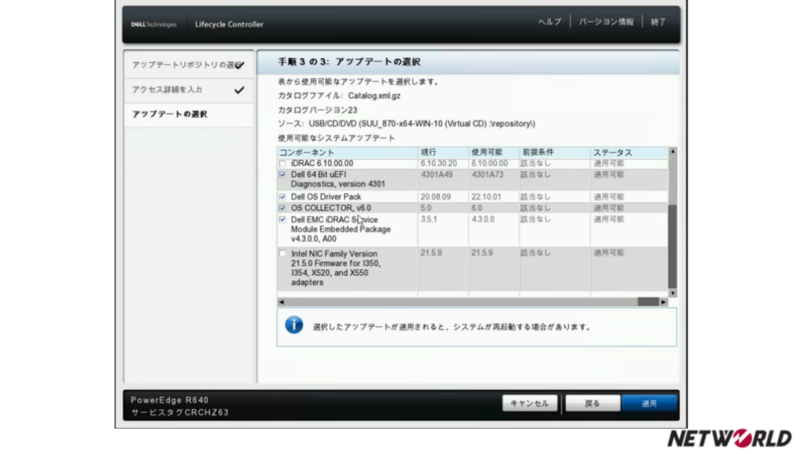The image size is (800, 454).
Task: Click the OS COLLECTOR, v6.0 row text
Action: [331, 208]
